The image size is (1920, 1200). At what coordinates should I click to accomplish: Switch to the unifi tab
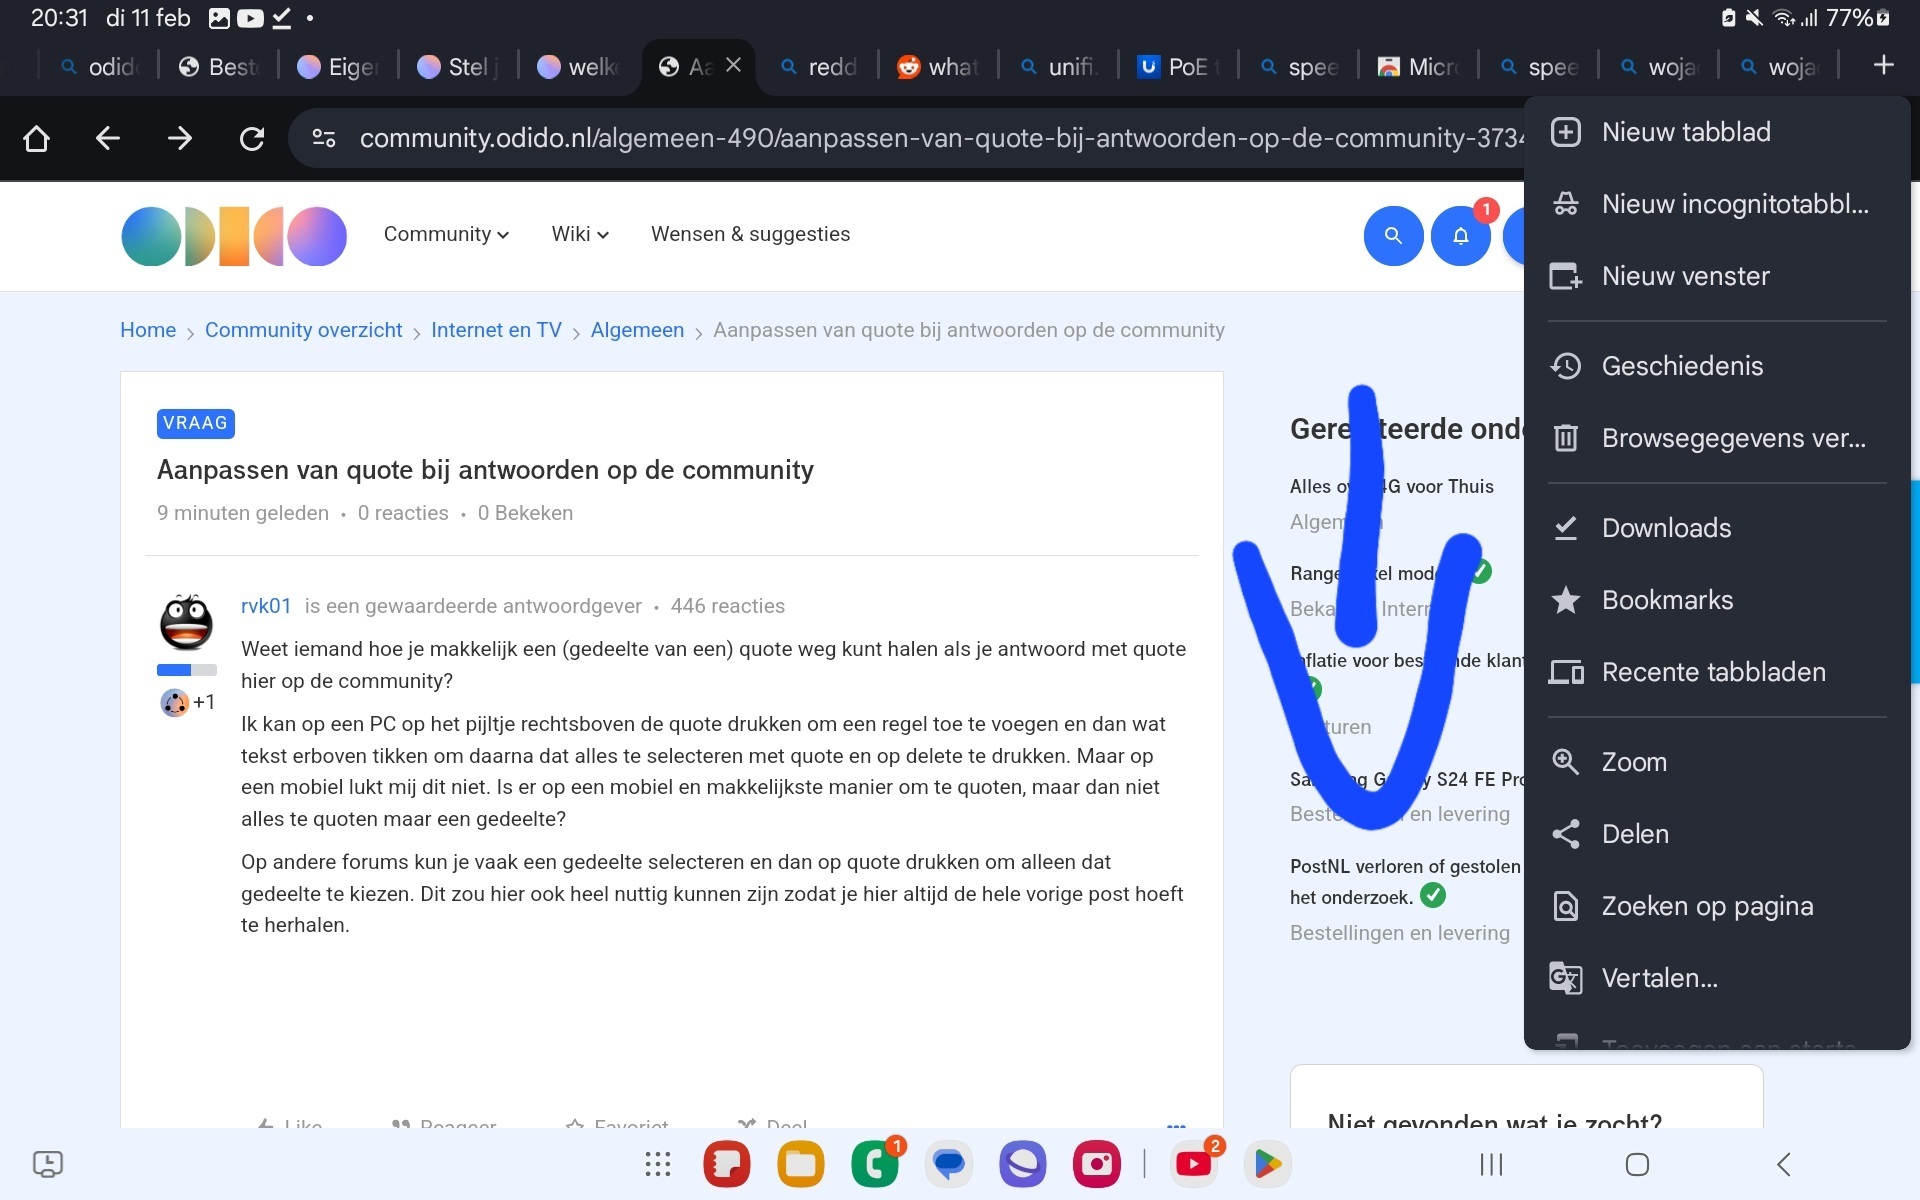(1059, 67)
